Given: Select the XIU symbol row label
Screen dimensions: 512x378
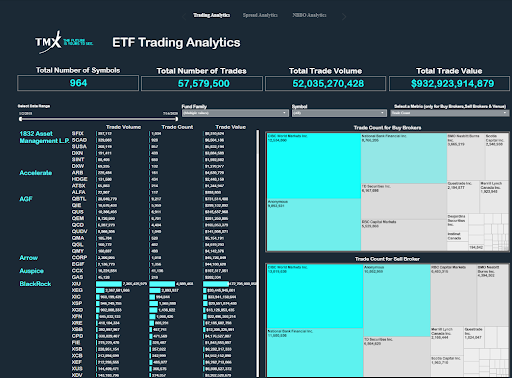Looking at the screenshot, I should (x=76, y=284).
